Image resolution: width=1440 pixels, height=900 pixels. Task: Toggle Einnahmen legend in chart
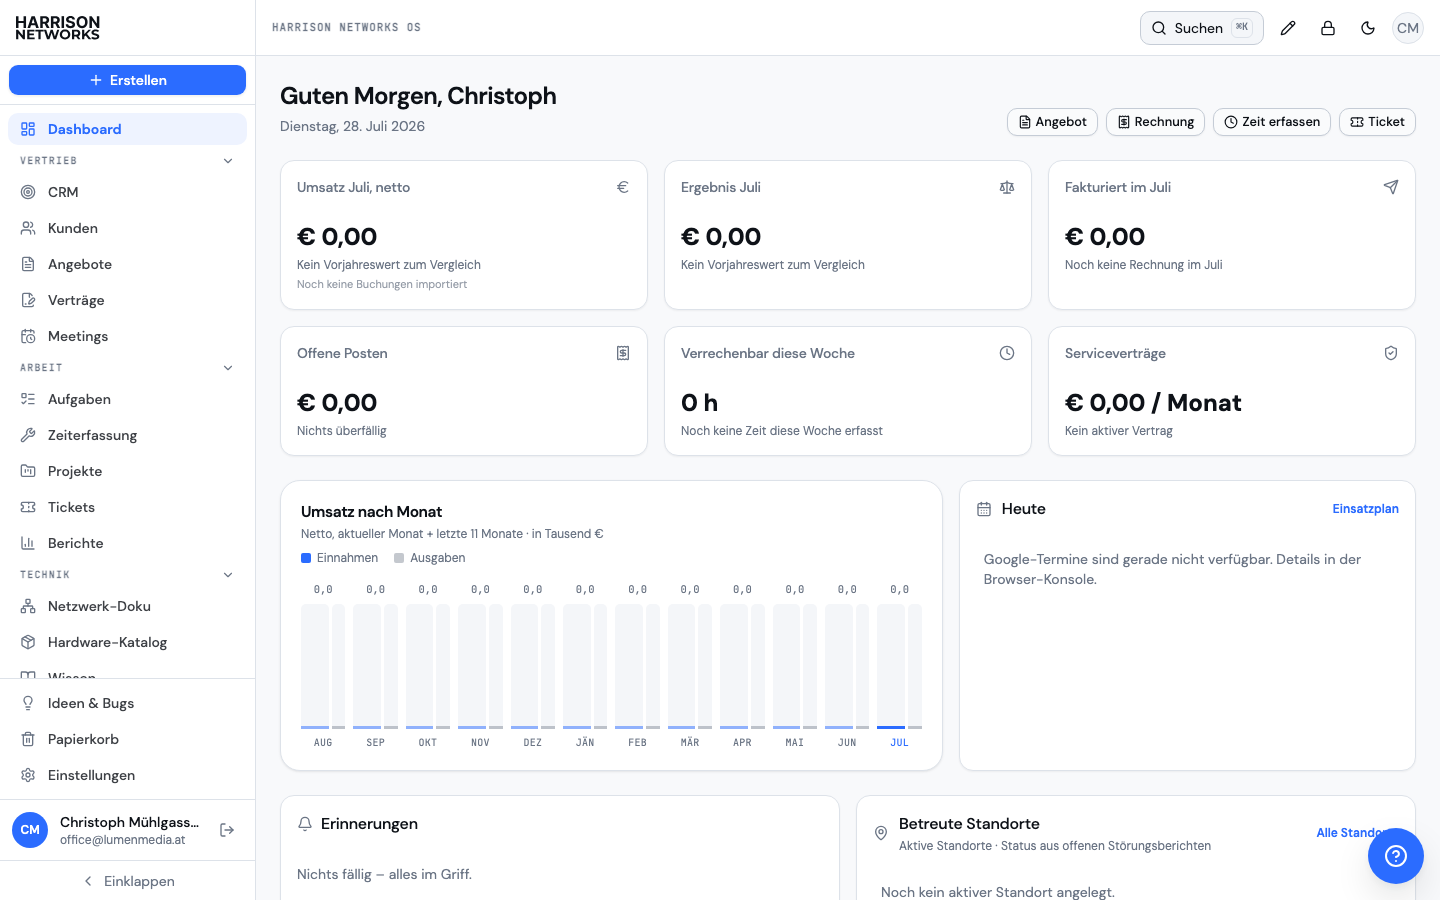click(x=340, y=558)
